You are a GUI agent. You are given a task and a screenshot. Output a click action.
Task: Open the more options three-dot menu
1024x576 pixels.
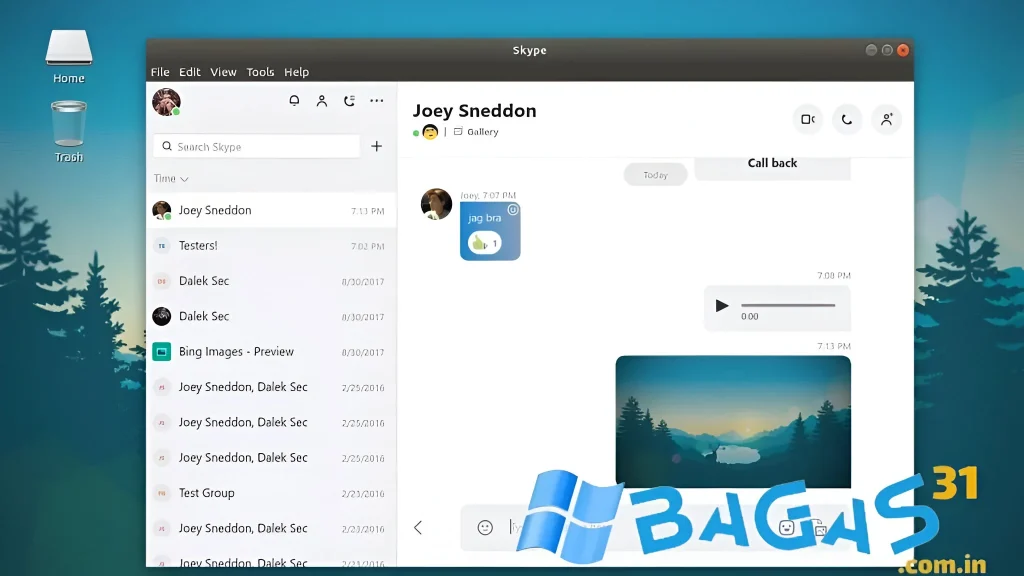coord(377,101)
